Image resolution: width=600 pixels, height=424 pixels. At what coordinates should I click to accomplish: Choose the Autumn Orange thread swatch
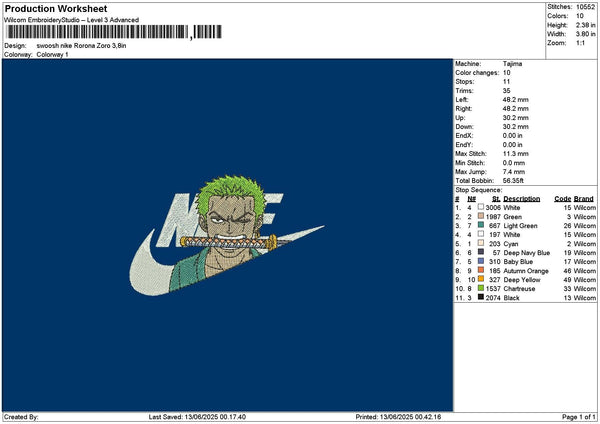(x=481, y=270)
